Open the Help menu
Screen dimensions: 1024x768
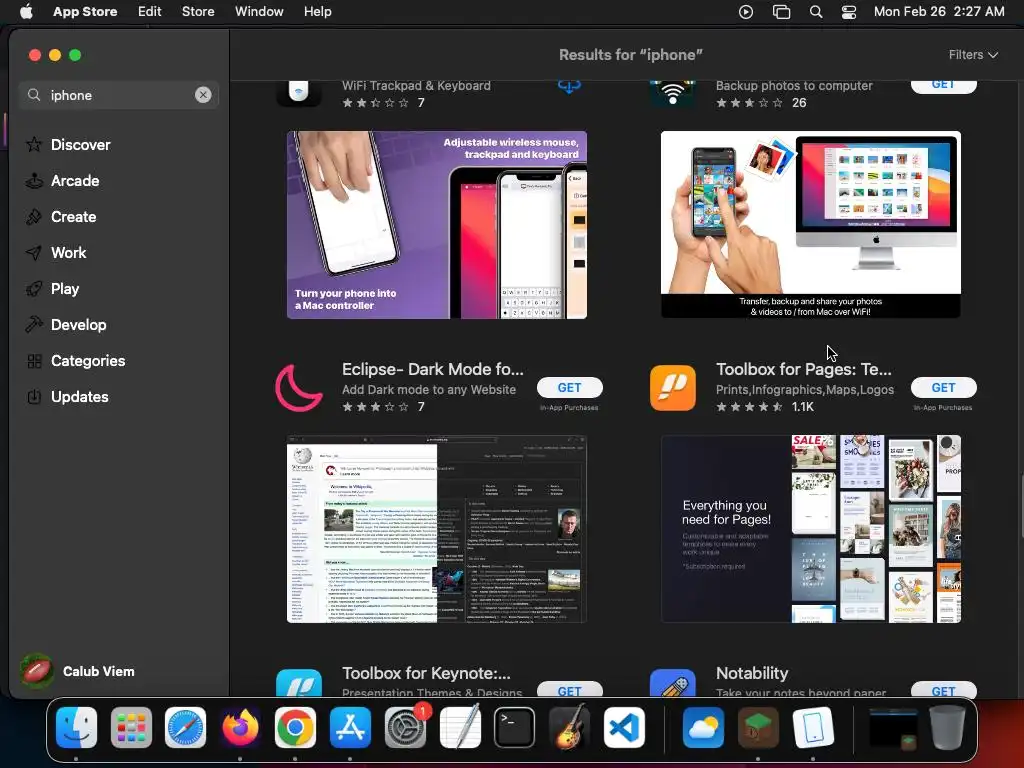(317, 12)
